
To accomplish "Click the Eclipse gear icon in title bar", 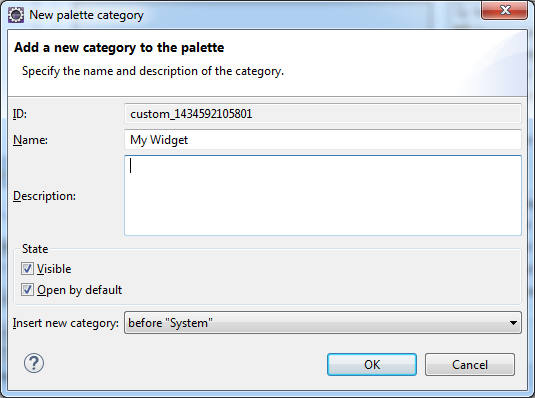I will tap(16, 15).
